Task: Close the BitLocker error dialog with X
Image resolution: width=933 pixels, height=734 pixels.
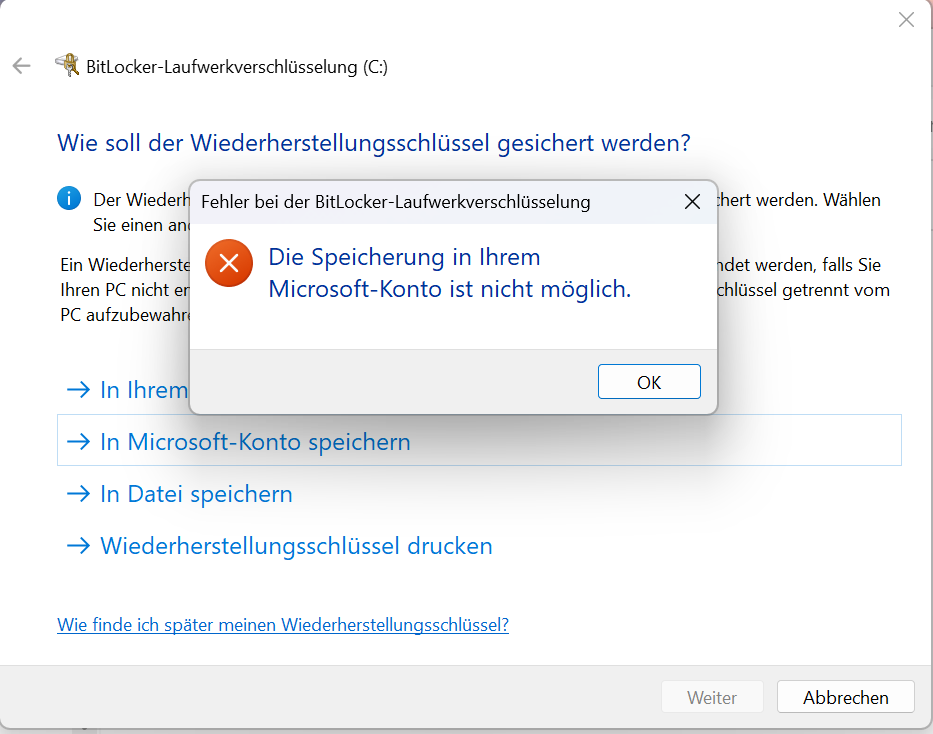Action: pyautogui.click(x=691, y=202)
